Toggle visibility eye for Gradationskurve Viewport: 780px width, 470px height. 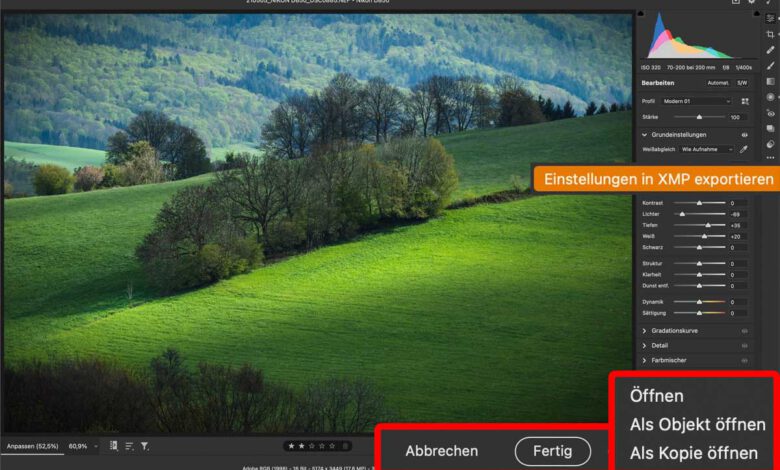745,331
